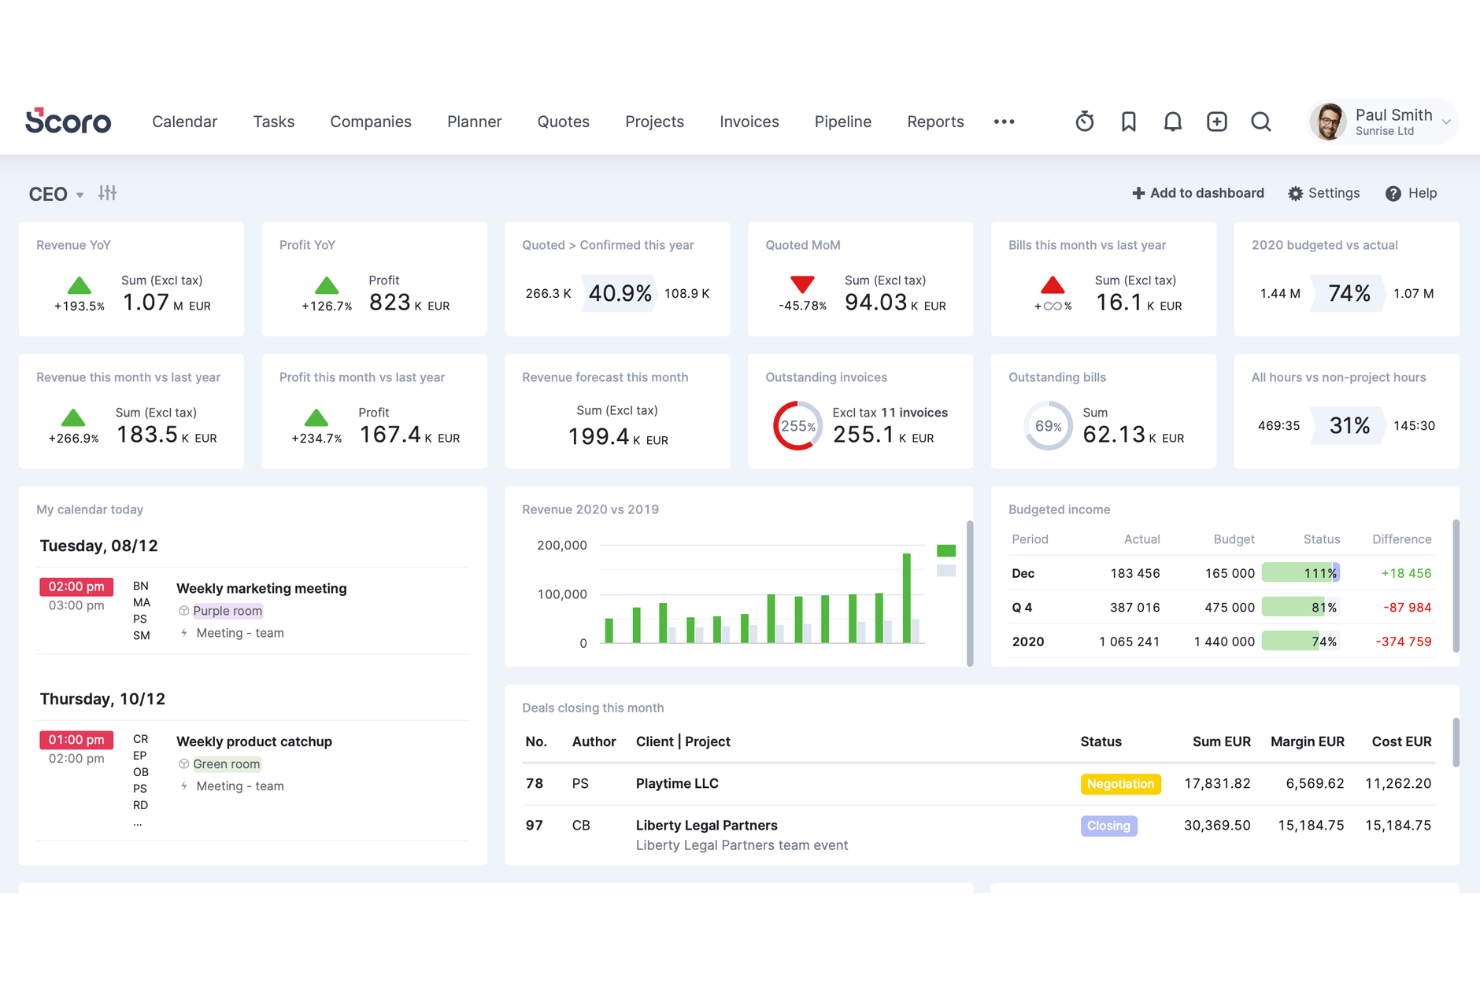The height and width of the screenshot is (987, 1480).
Task: Open the Planner page
Action: click(x=474, y=121)
